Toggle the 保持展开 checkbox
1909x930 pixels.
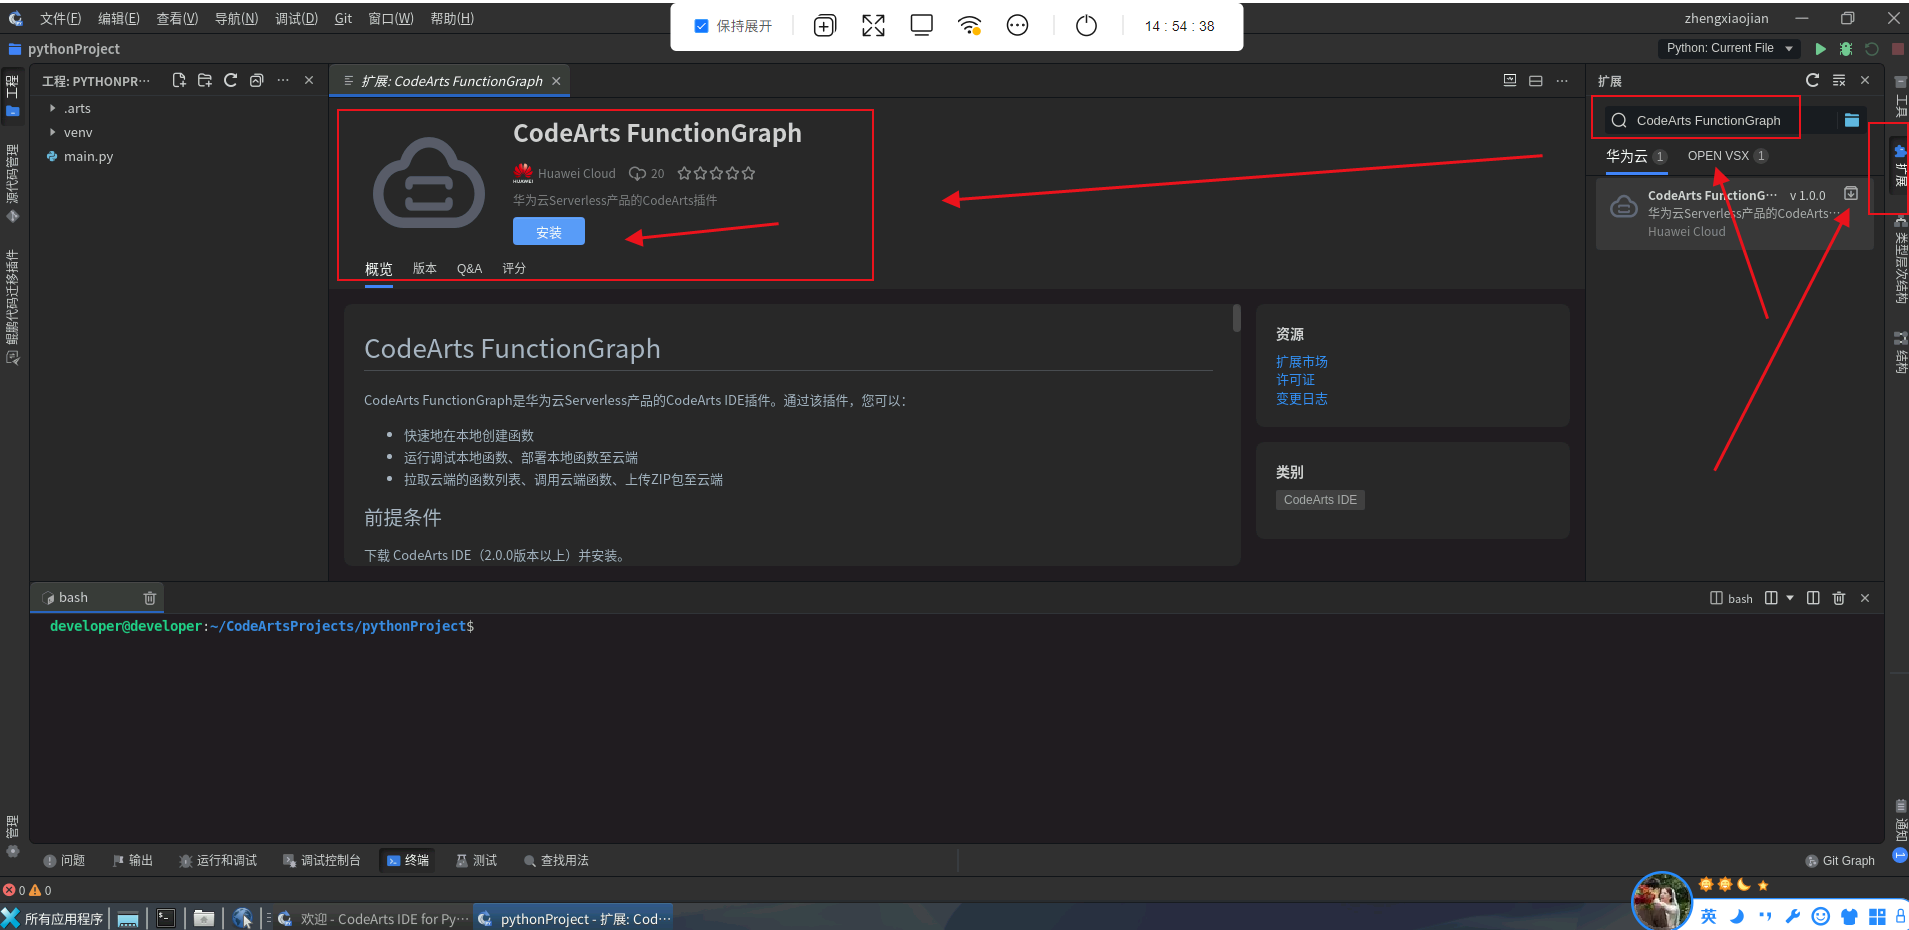(x=701, y=26)
